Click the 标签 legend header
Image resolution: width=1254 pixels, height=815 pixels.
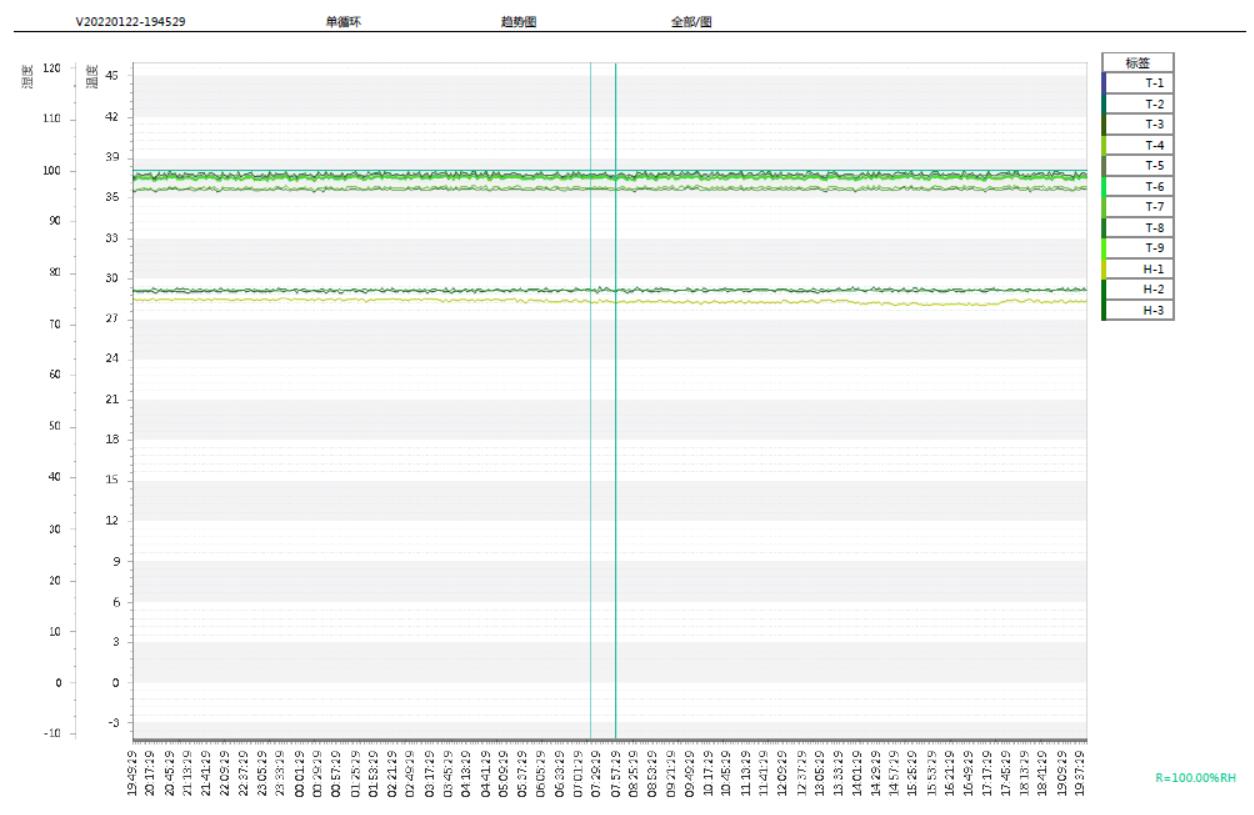(1138, 62)
